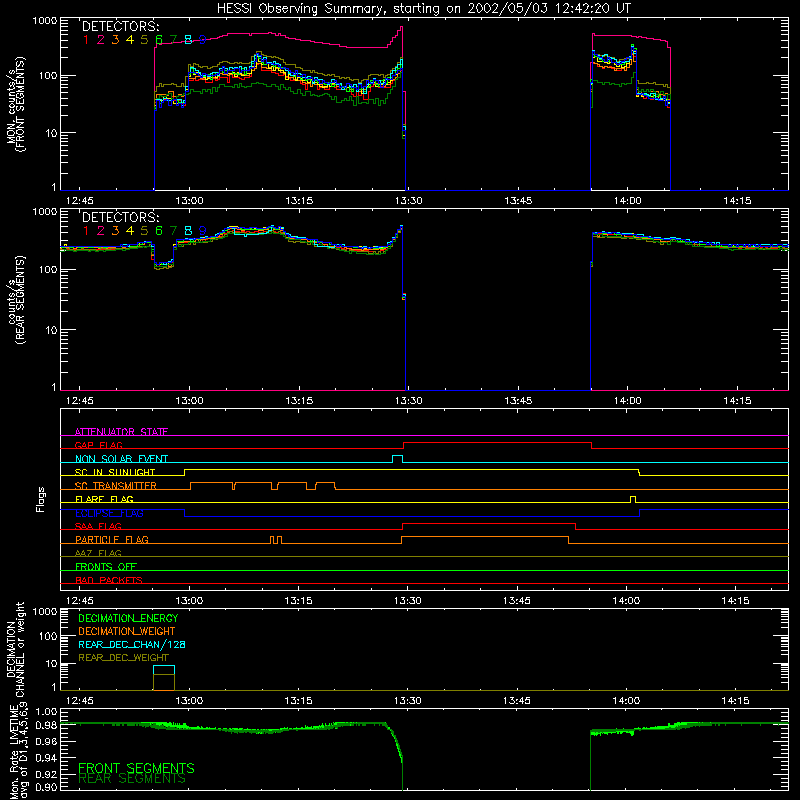Select detector 7 in the rear segments legend
The image size is (800, 800).
tap(173, 231)
